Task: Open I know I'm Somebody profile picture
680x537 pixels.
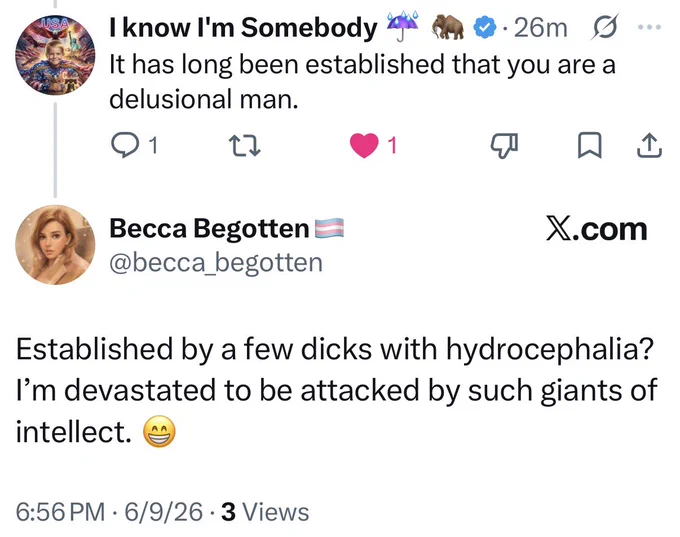Action: [55, 55]
